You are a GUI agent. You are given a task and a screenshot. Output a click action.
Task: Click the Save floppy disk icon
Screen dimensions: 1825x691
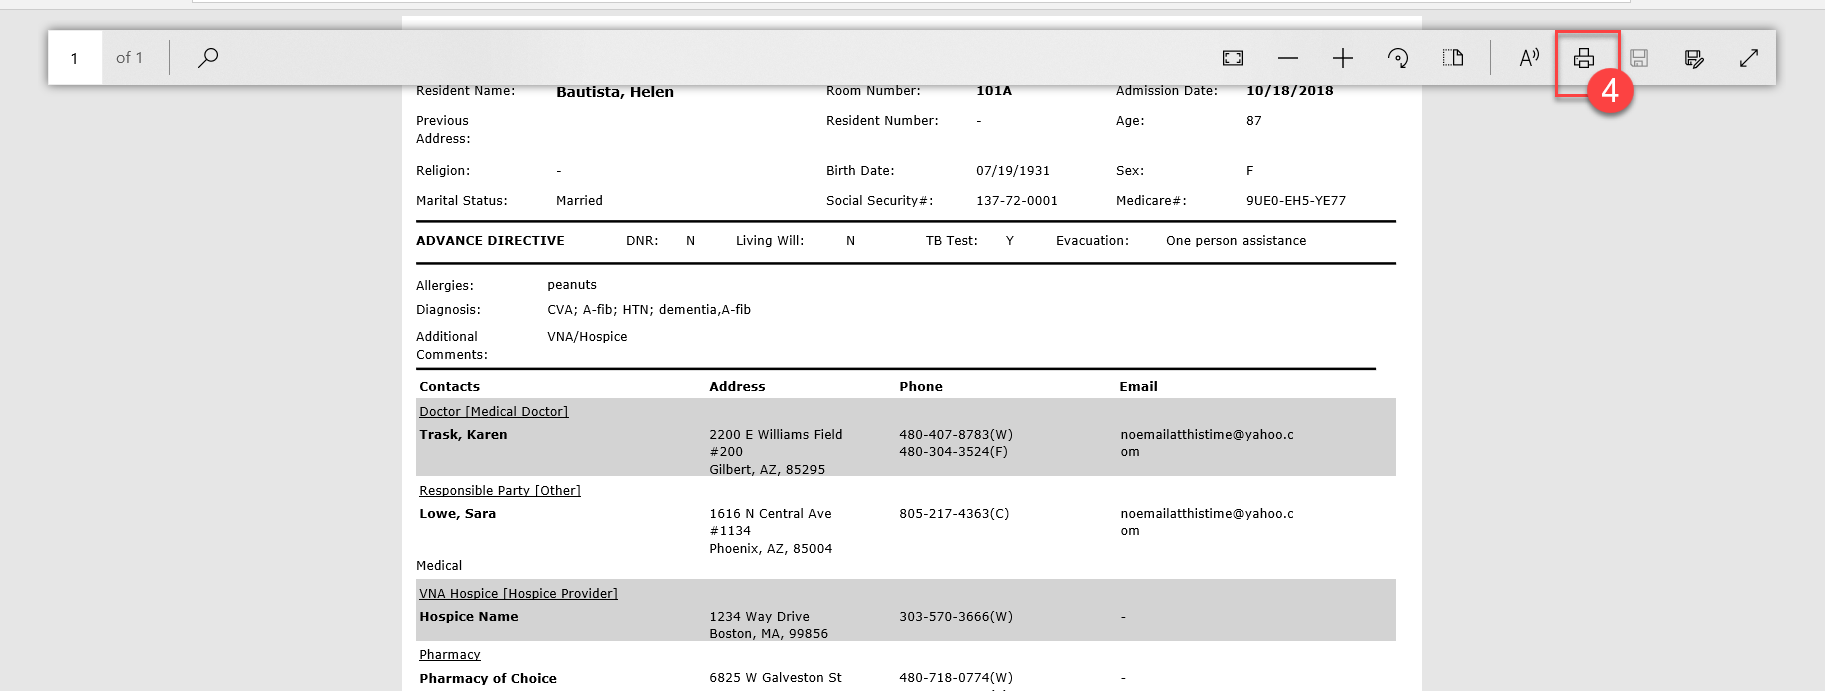pyautogui.click(x=1639, y=58)
